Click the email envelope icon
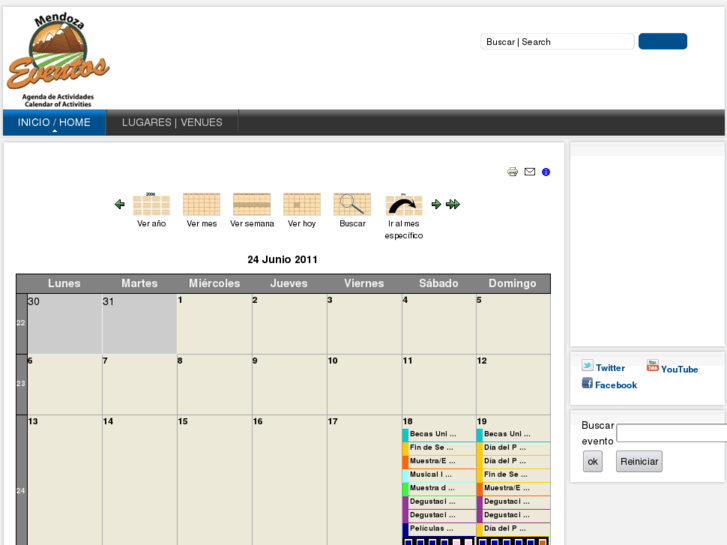 (x=529, y=172)
